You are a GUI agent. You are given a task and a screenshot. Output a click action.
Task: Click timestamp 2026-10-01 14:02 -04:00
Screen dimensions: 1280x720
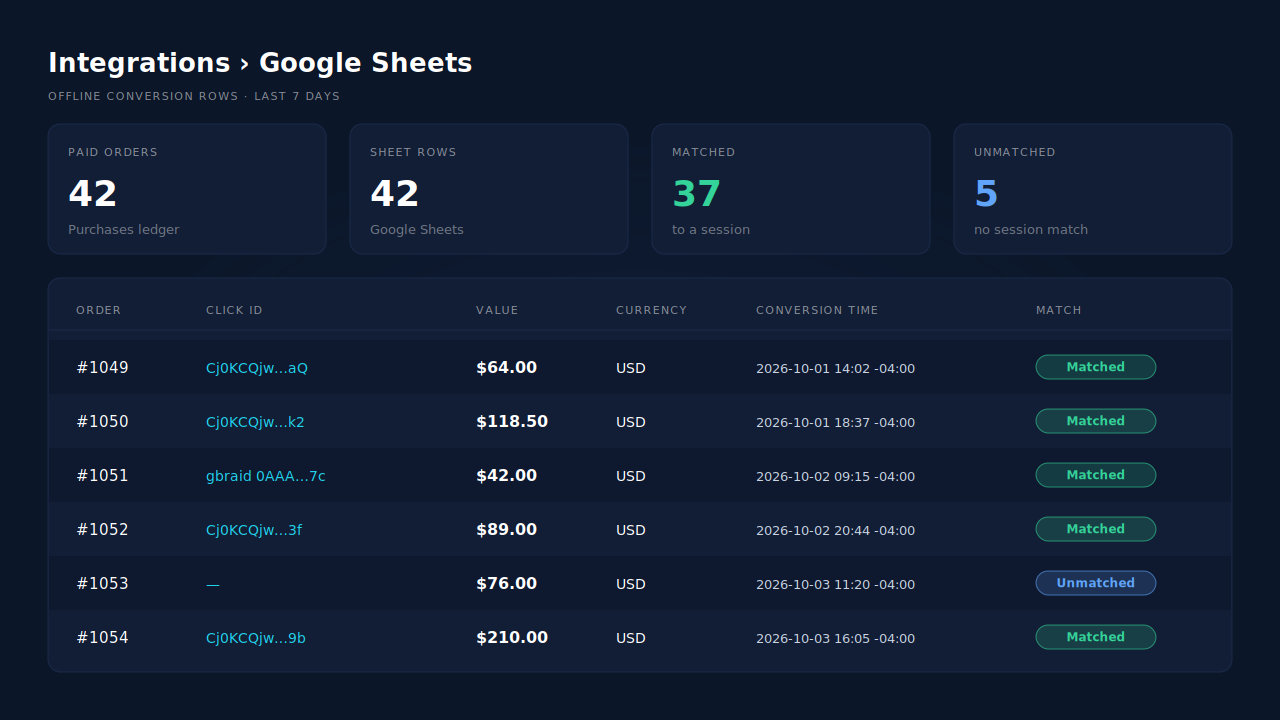coord(835,368)
